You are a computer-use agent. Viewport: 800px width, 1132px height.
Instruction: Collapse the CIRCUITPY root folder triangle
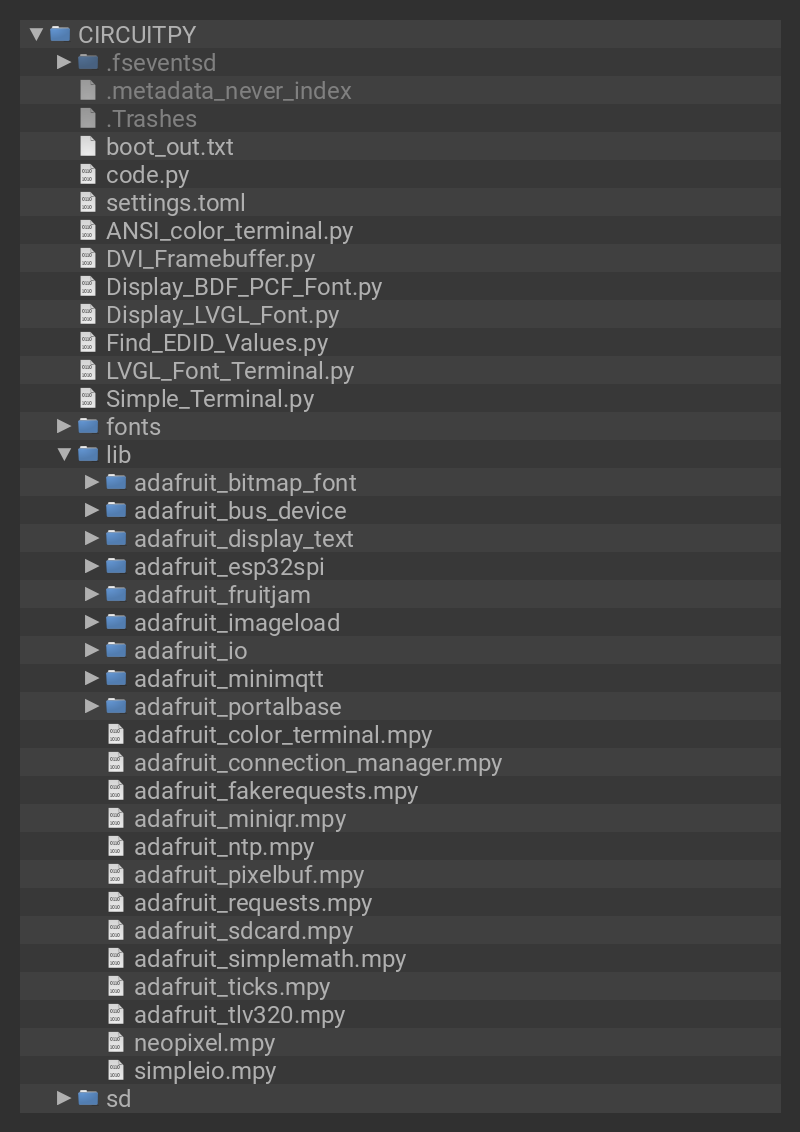36,34
